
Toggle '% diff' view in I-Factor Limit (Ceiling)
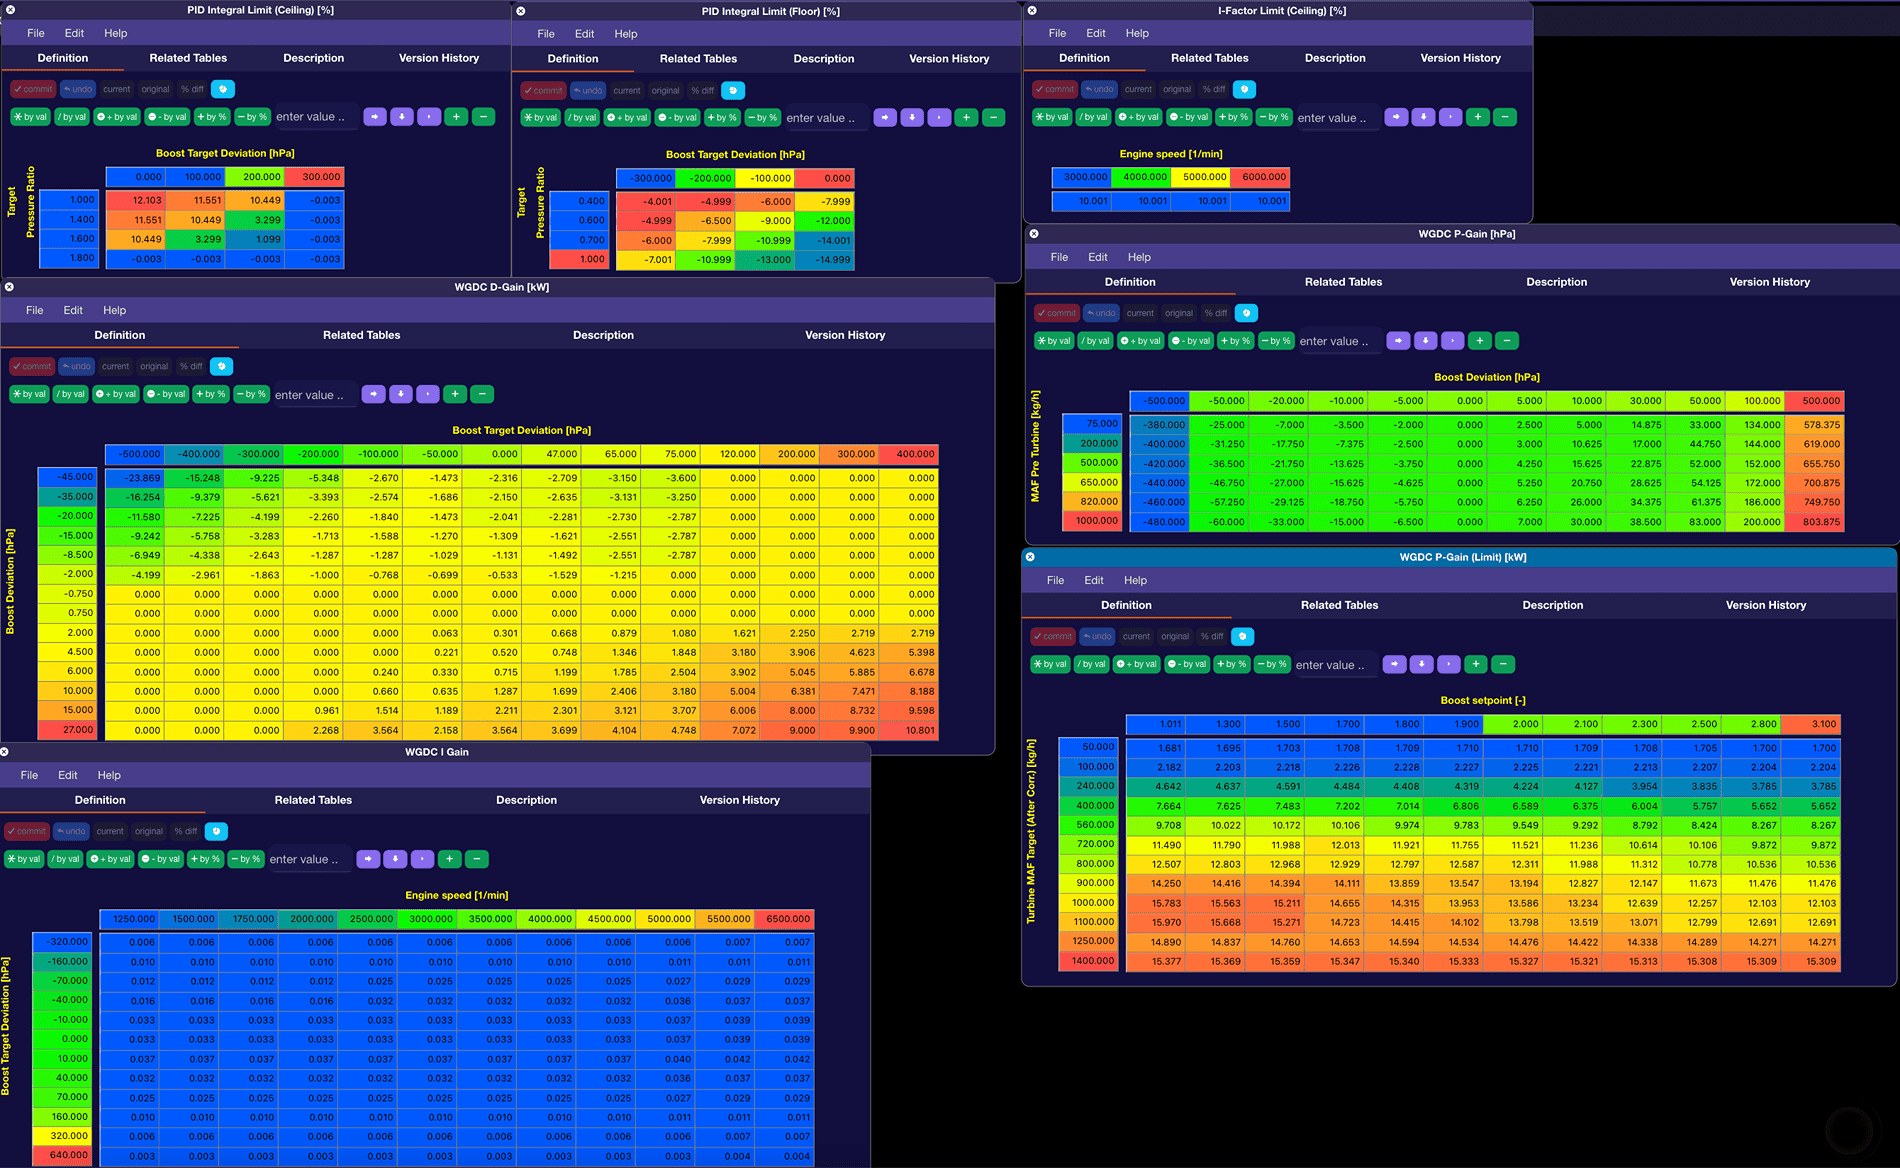tap(1214, 89)
